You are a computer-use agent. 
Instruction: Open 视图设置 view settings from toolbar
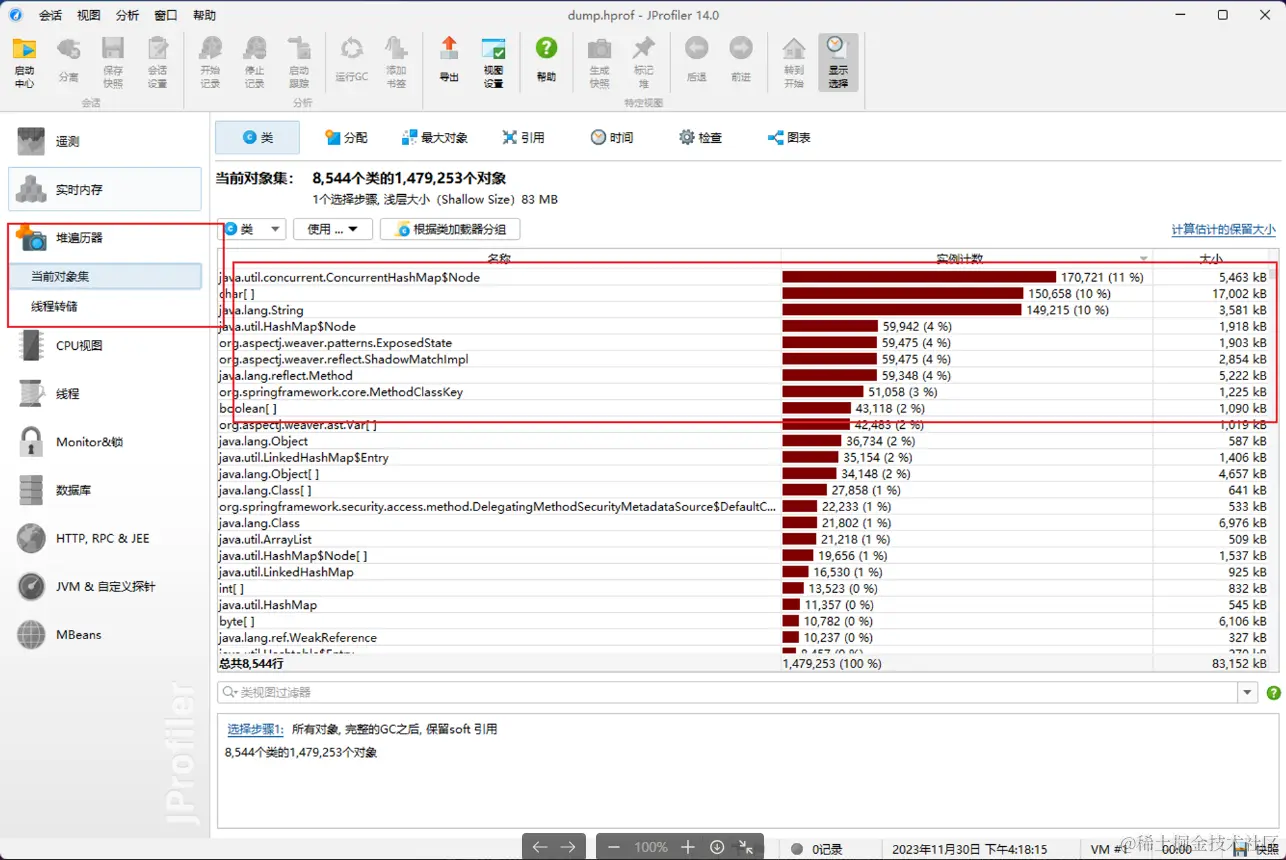493,63
